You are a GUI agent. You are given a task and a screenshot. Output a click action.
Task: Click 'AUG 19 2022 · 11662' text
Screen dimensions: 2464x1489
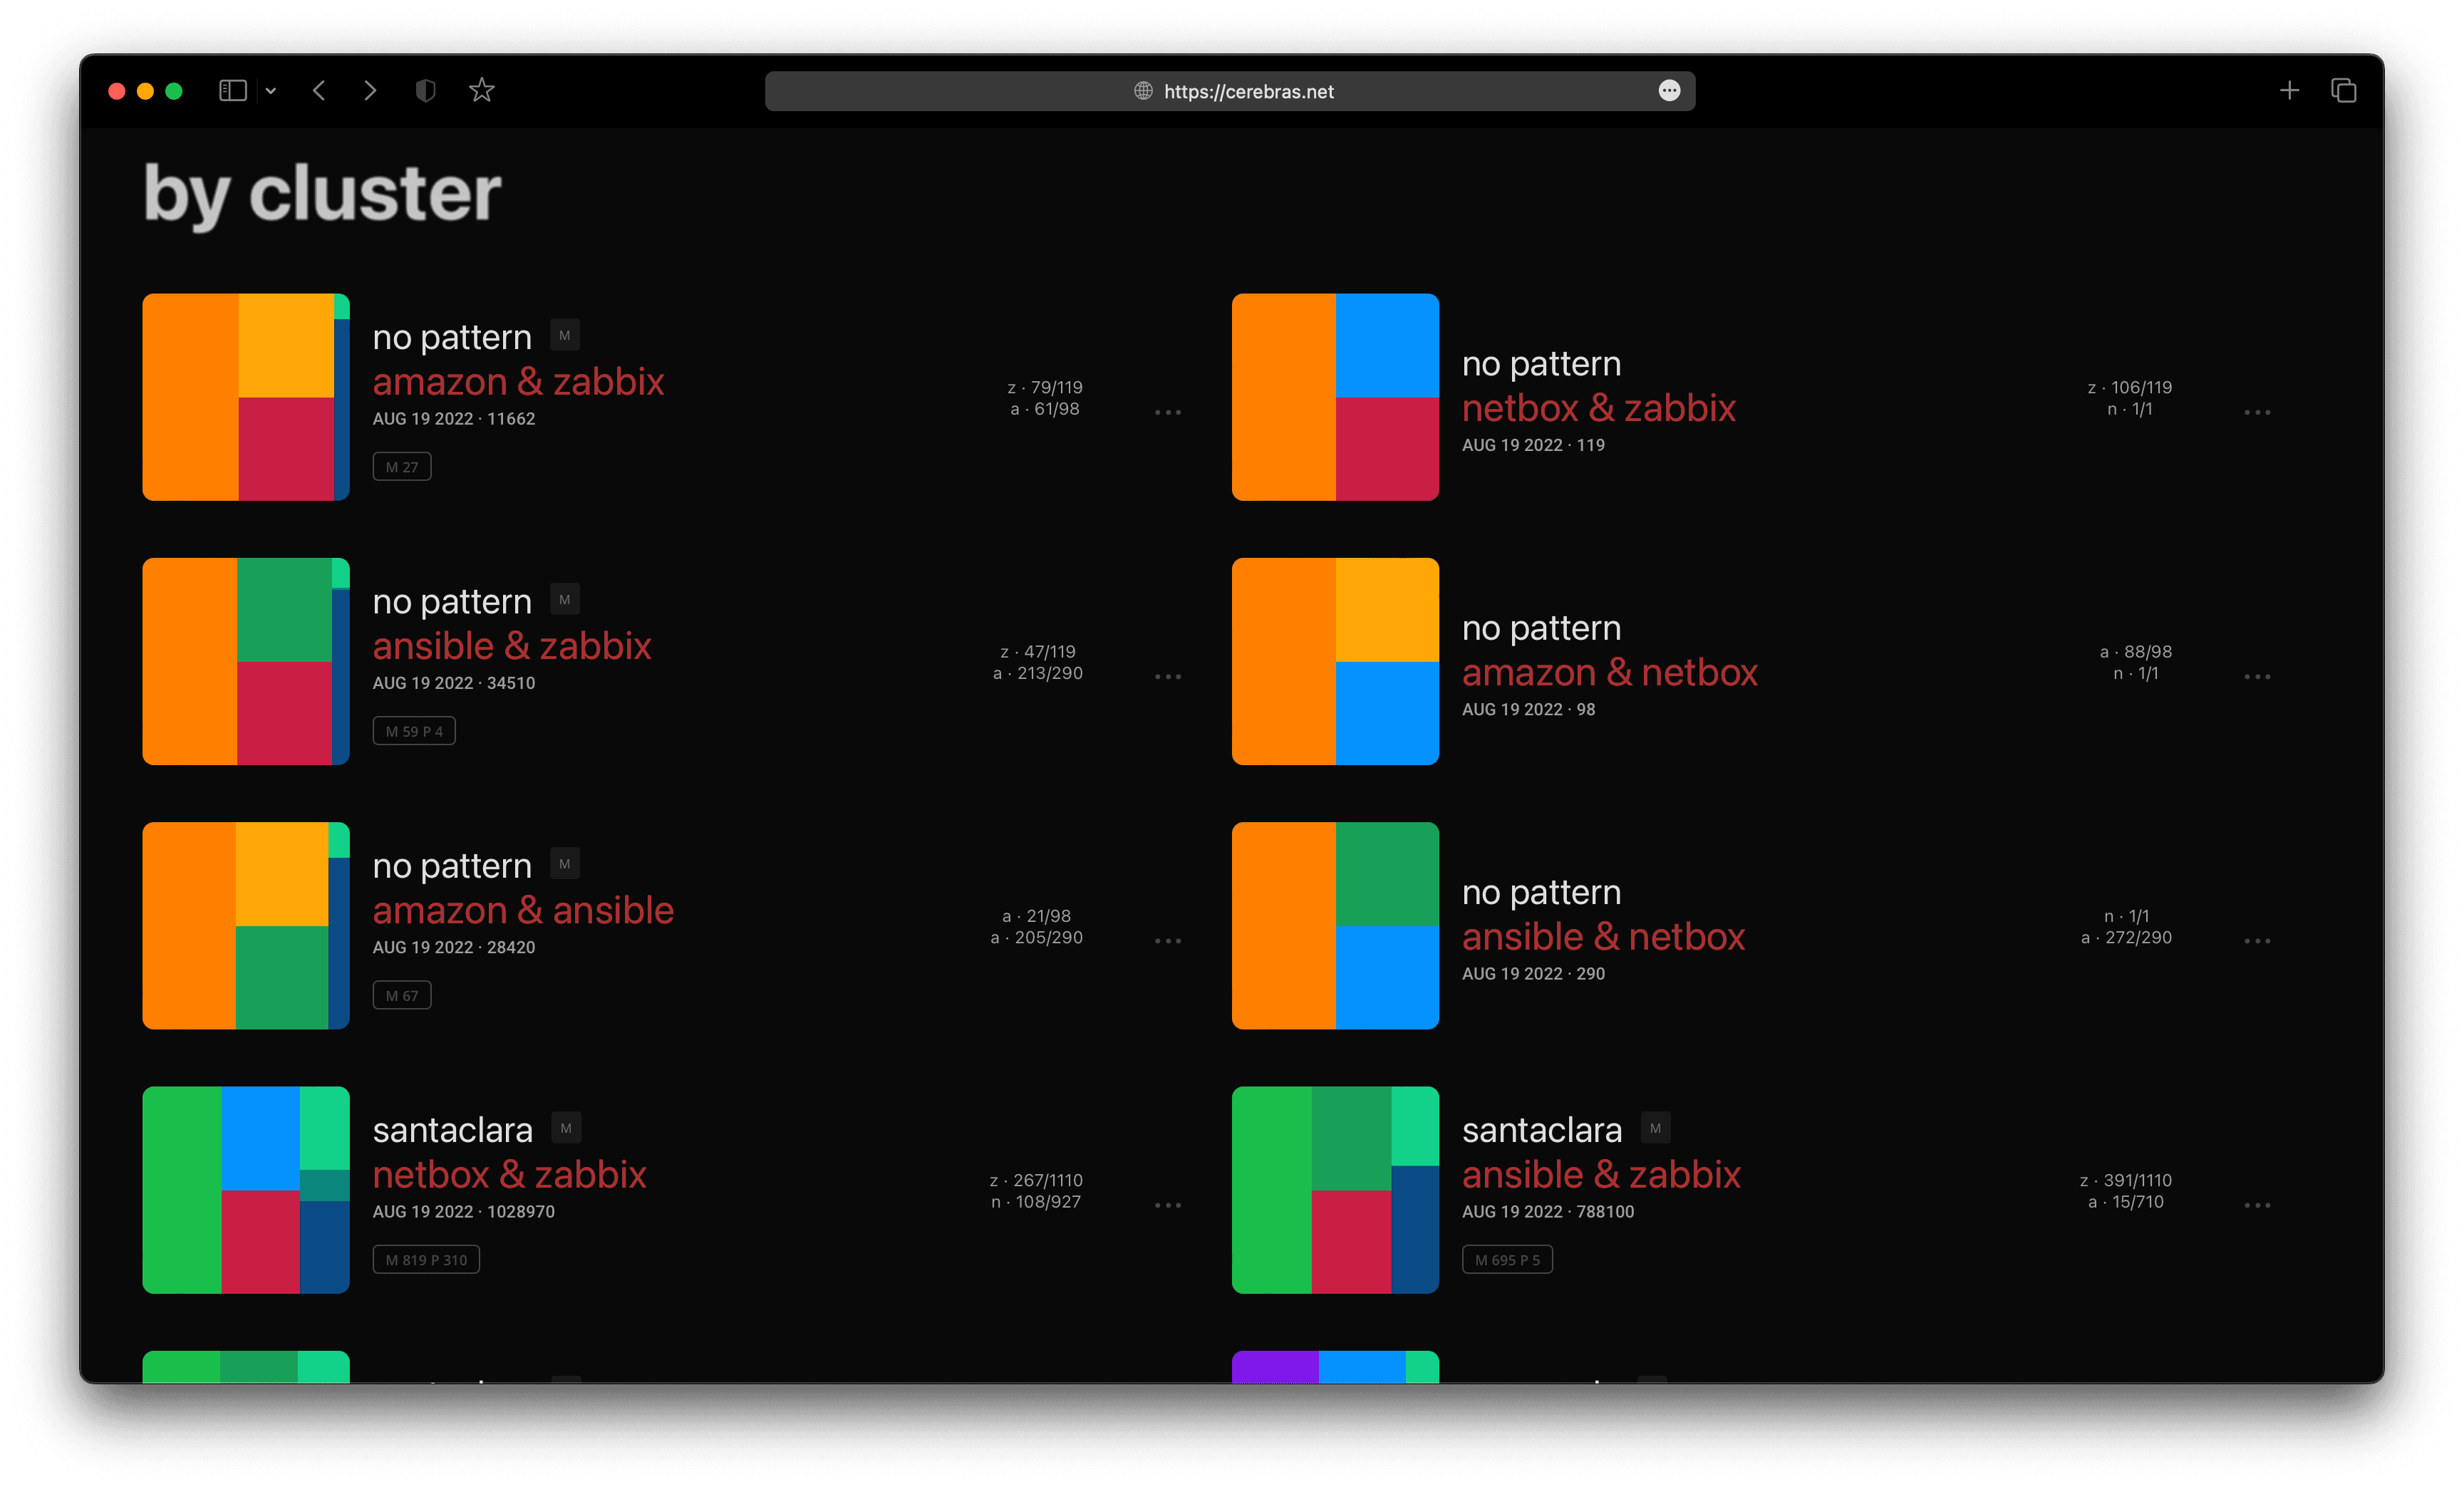454,419
